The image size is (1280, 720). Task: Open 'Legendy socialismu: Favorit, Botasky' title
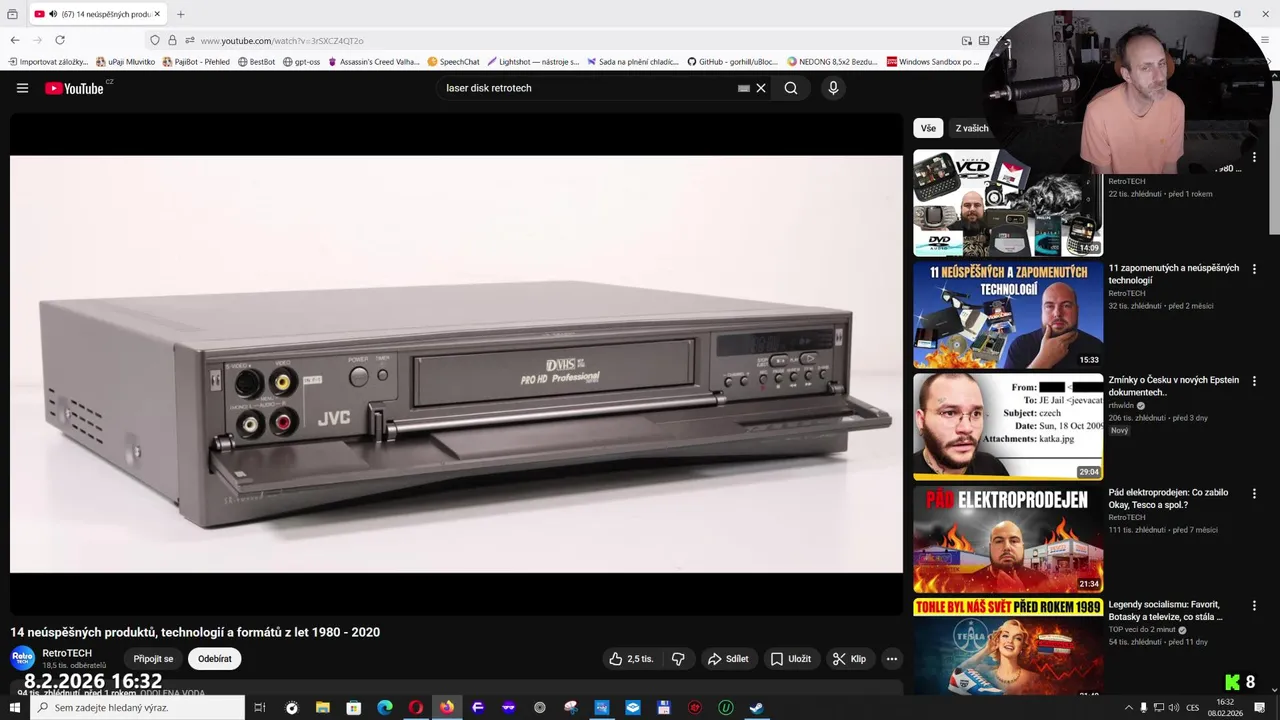[1165, 611]
